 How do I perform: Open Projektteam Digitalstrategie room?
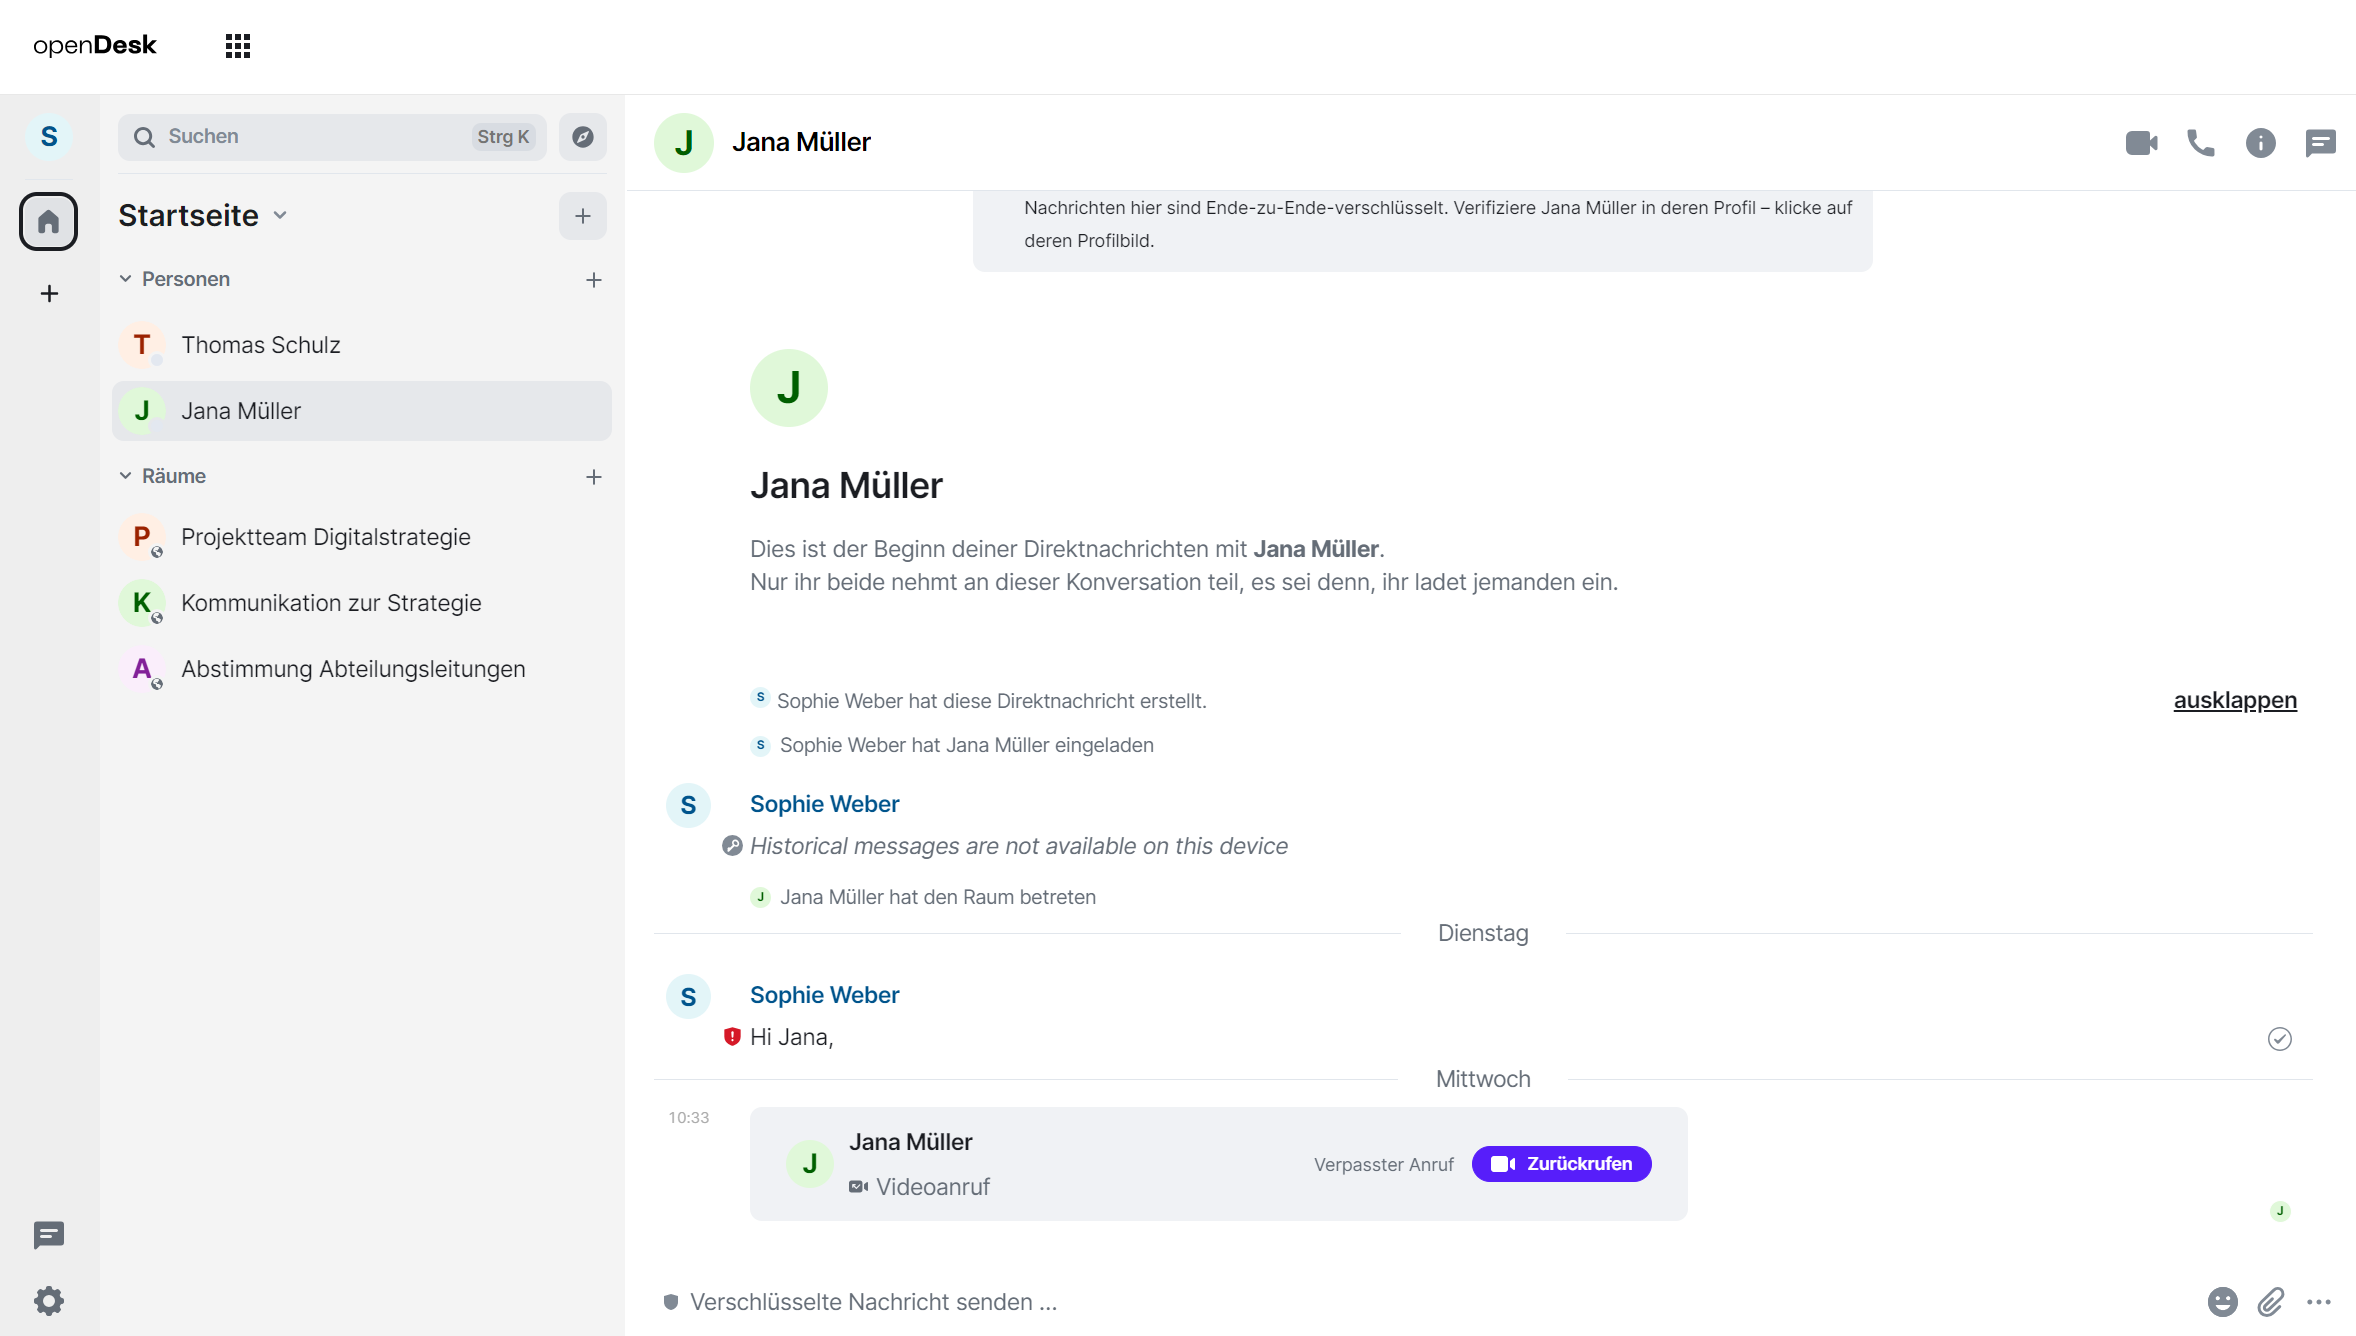point(326,537)
